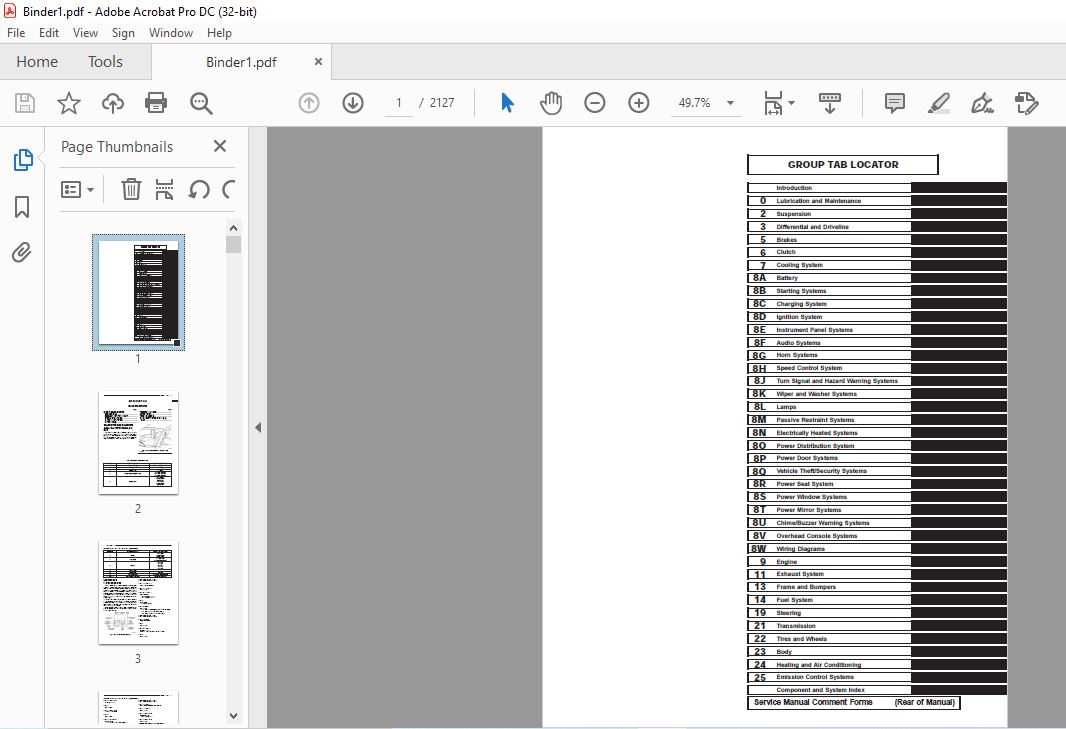Open the fit page options icon
The image size is (1066, 729).
773,103
